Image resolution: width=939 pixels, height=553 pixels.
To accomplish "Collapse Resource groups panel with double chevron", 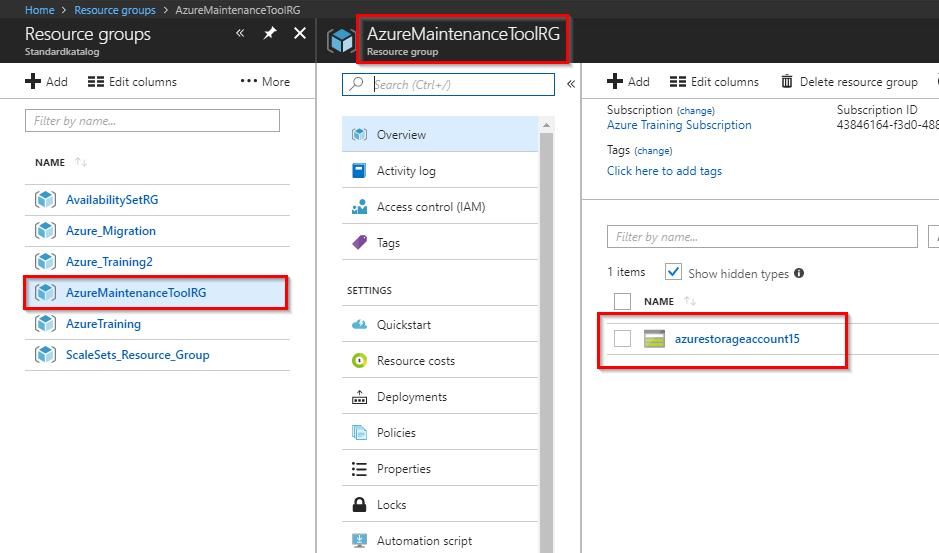I will click(240, 34).
